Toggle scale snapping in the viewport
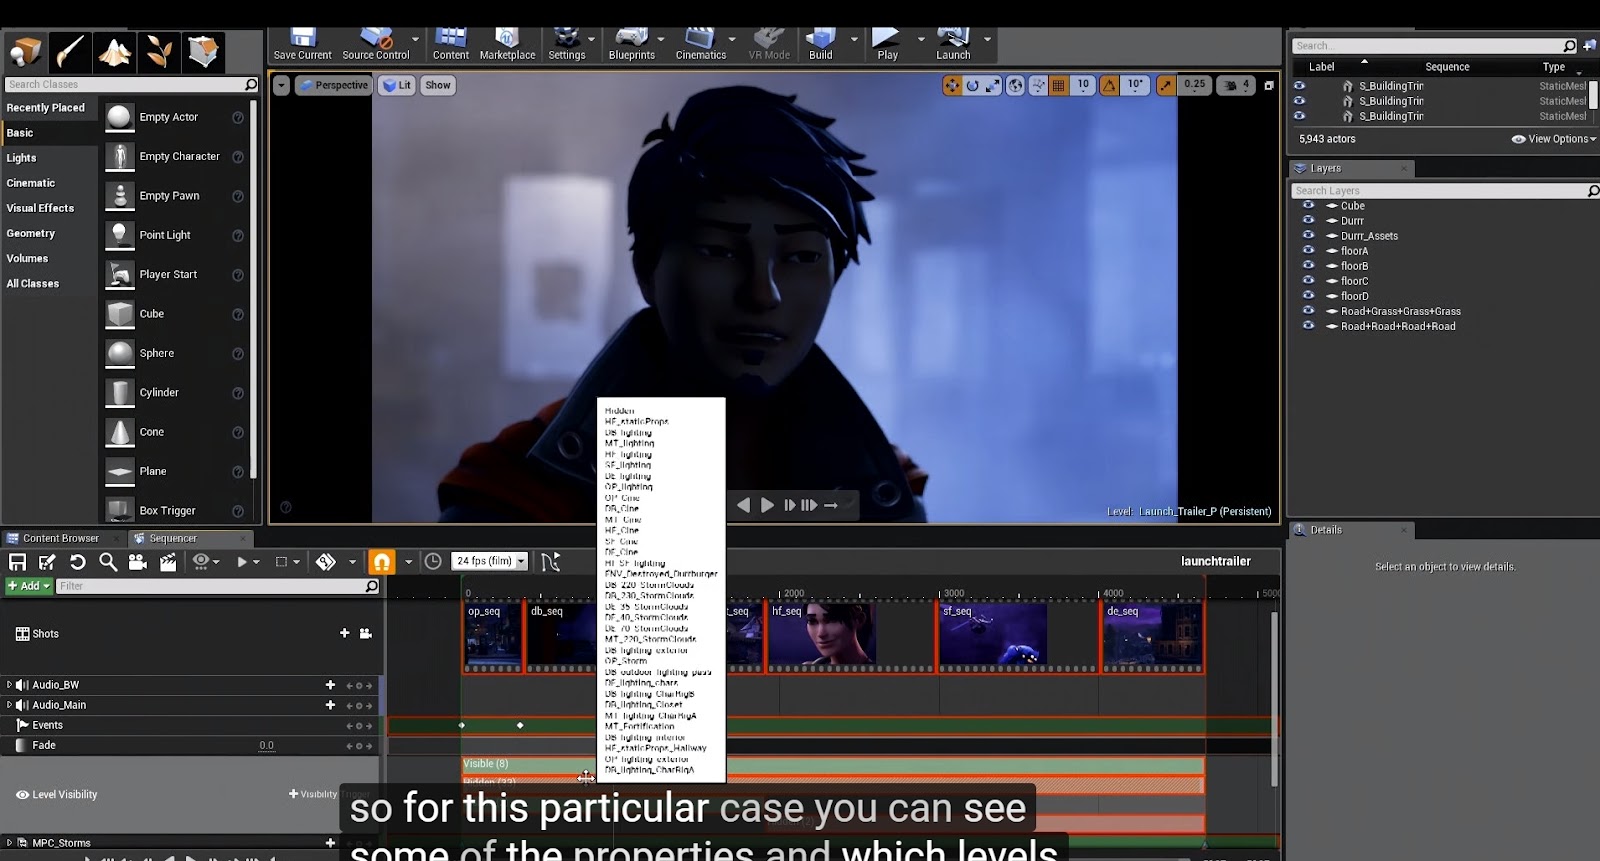Viewport: 1600px width, 861px height. [1166, 86]
